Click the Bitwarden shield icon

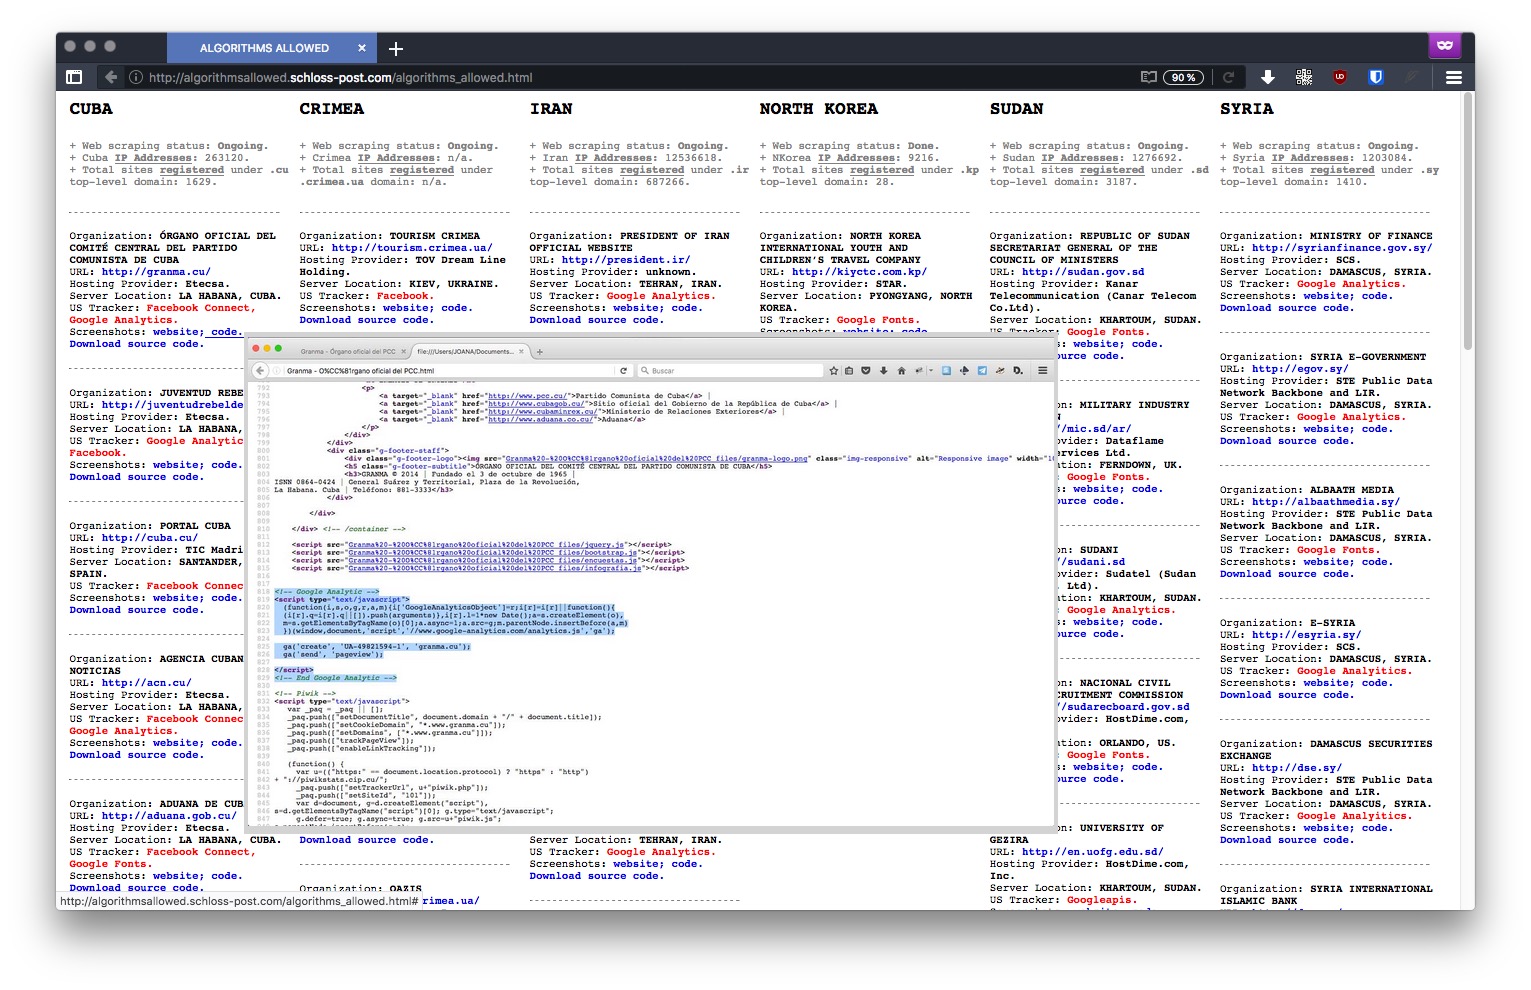click(1376, 77)
